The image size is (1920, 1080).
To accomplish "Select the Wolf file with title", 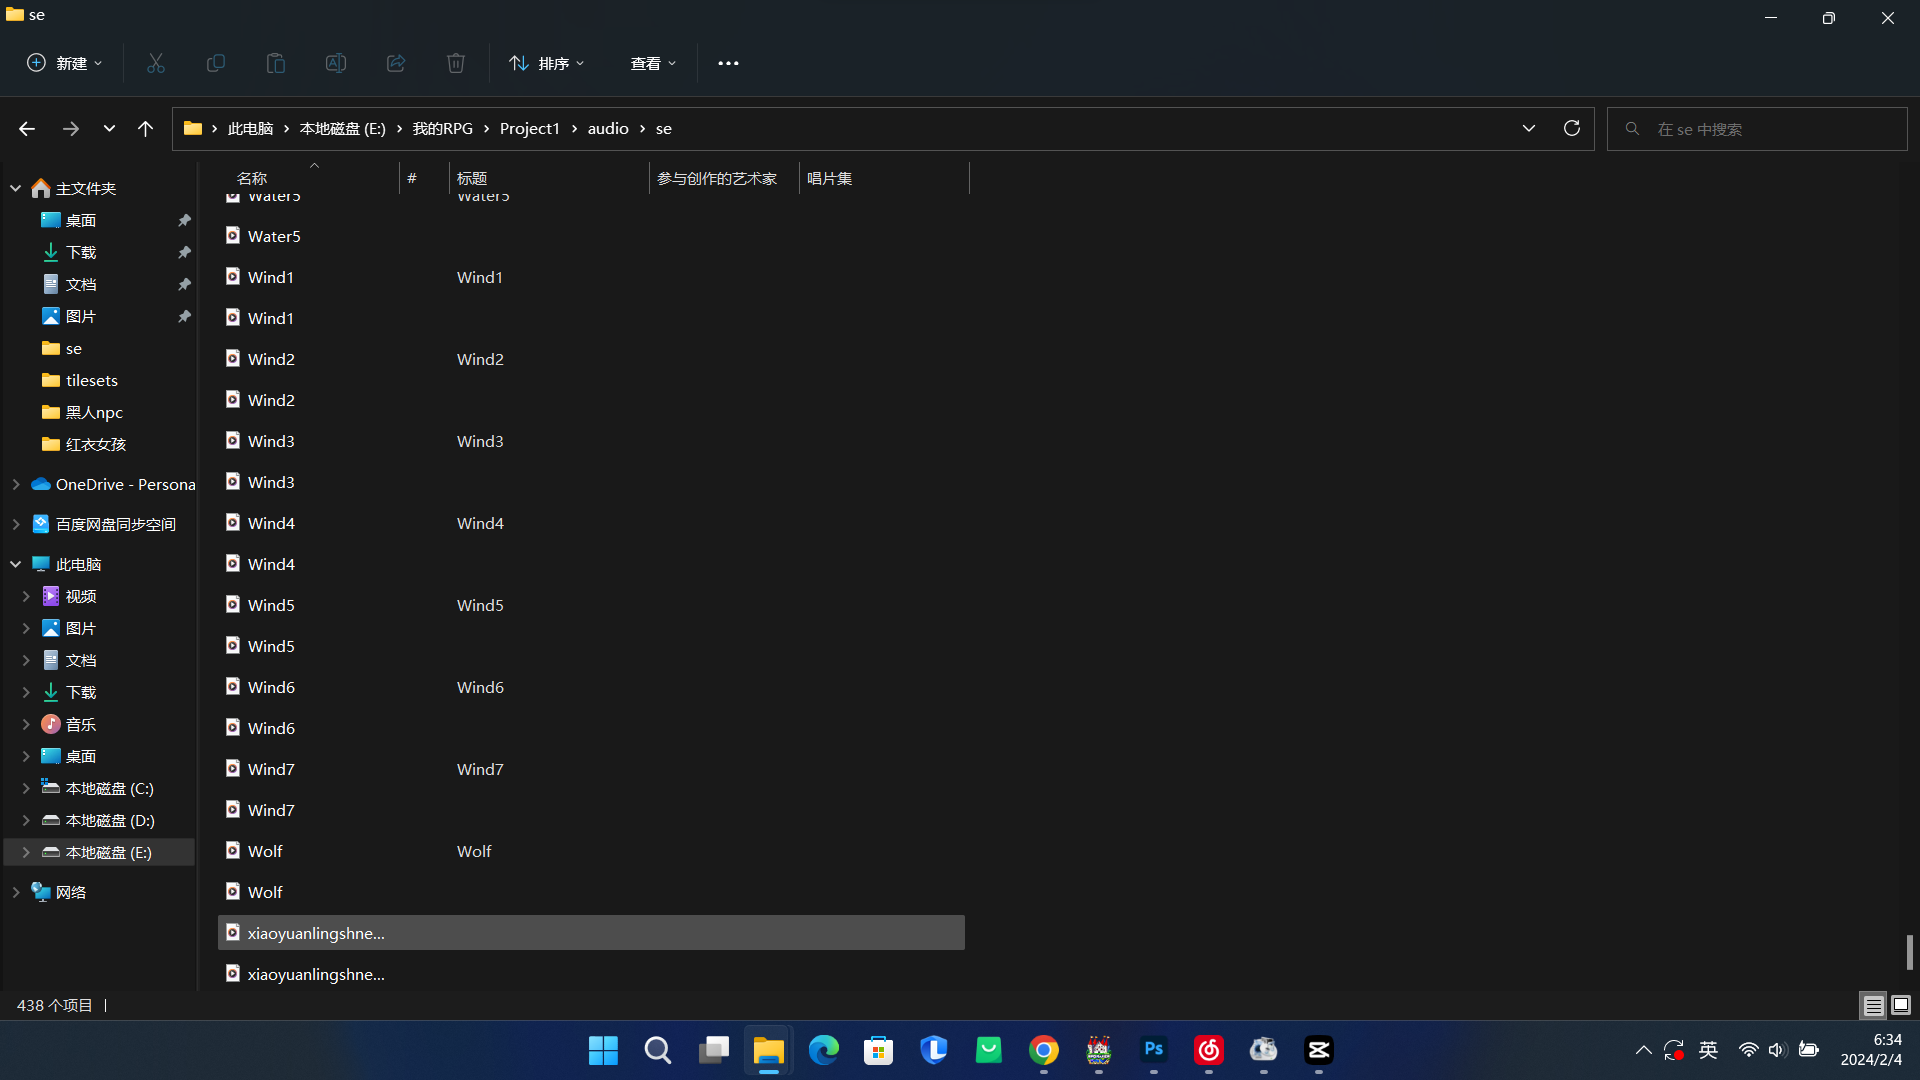I will click(x=591, y=851).
